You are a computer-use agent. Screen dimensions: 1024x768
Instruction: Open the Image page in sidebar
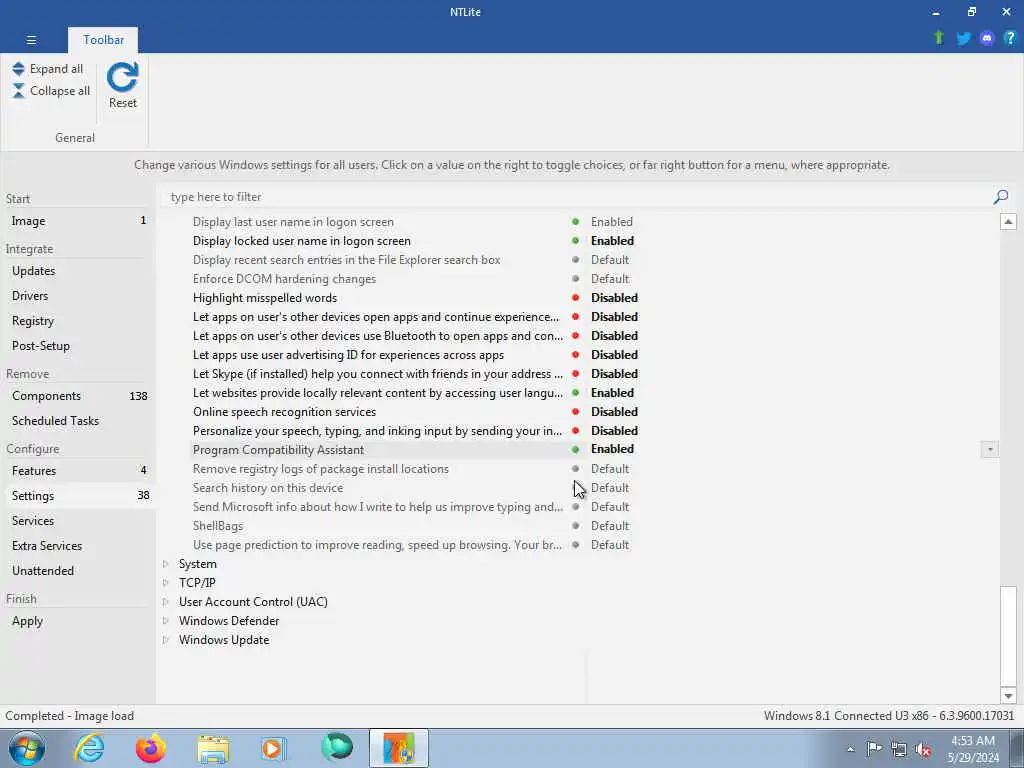tap(78, 221)
